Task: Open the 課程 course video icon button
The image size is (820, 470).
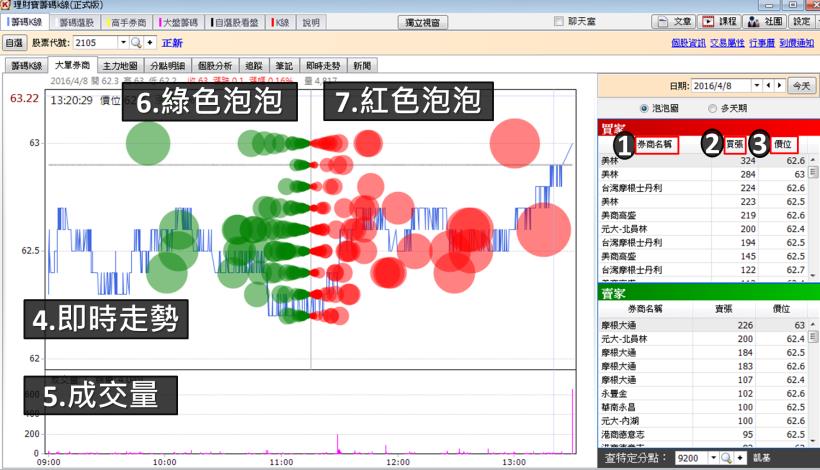Action: coord(720,21)
